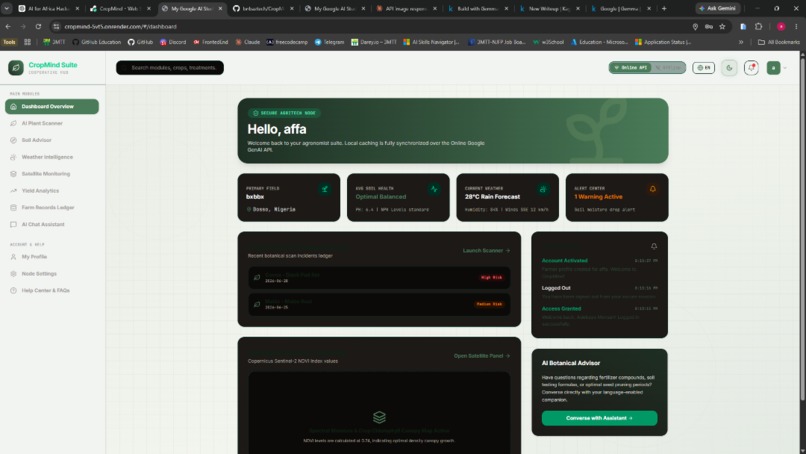Open the Medium Risk scan incident row
806x454 pixels.
(379, 304)
